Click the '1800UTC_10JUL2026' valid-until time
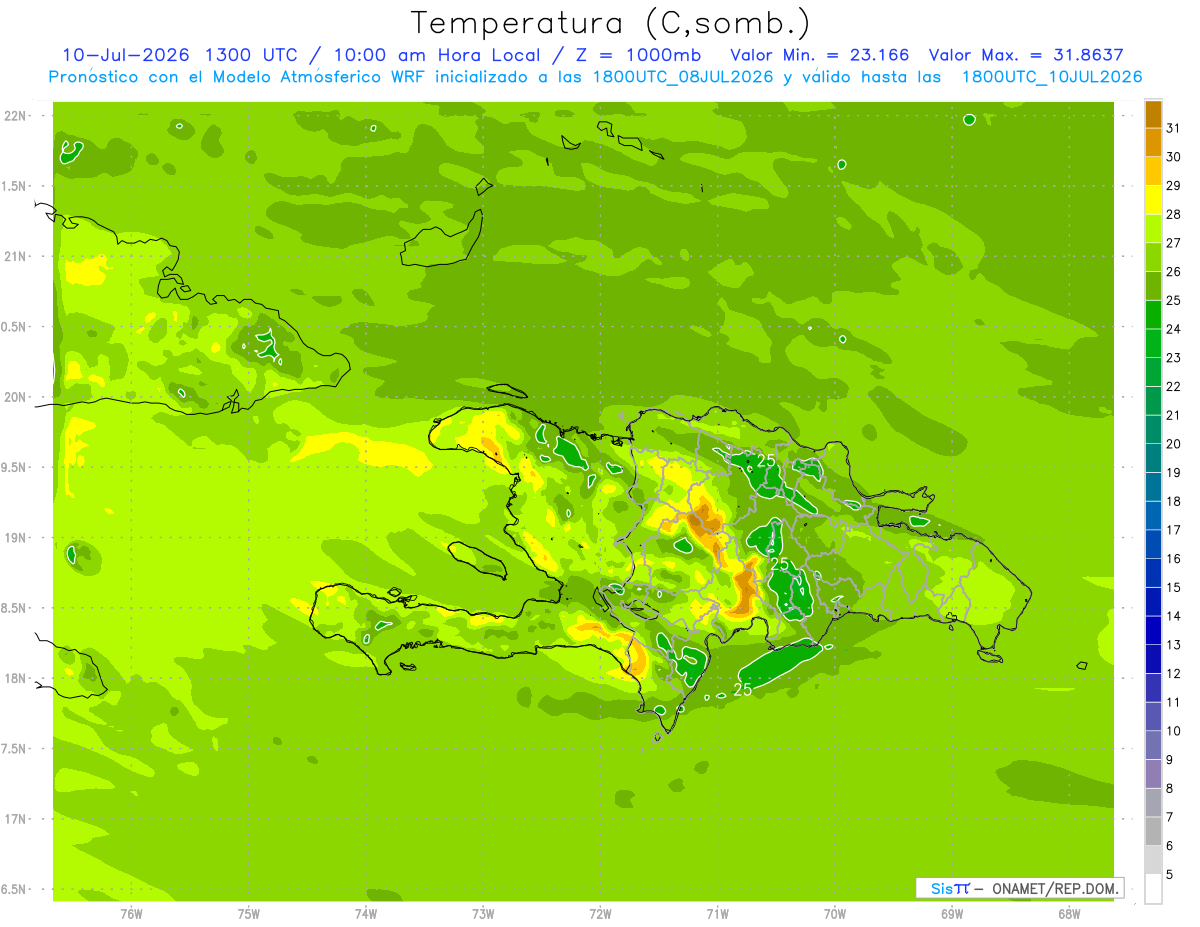1200x927 pixels. click(1051, 77)
